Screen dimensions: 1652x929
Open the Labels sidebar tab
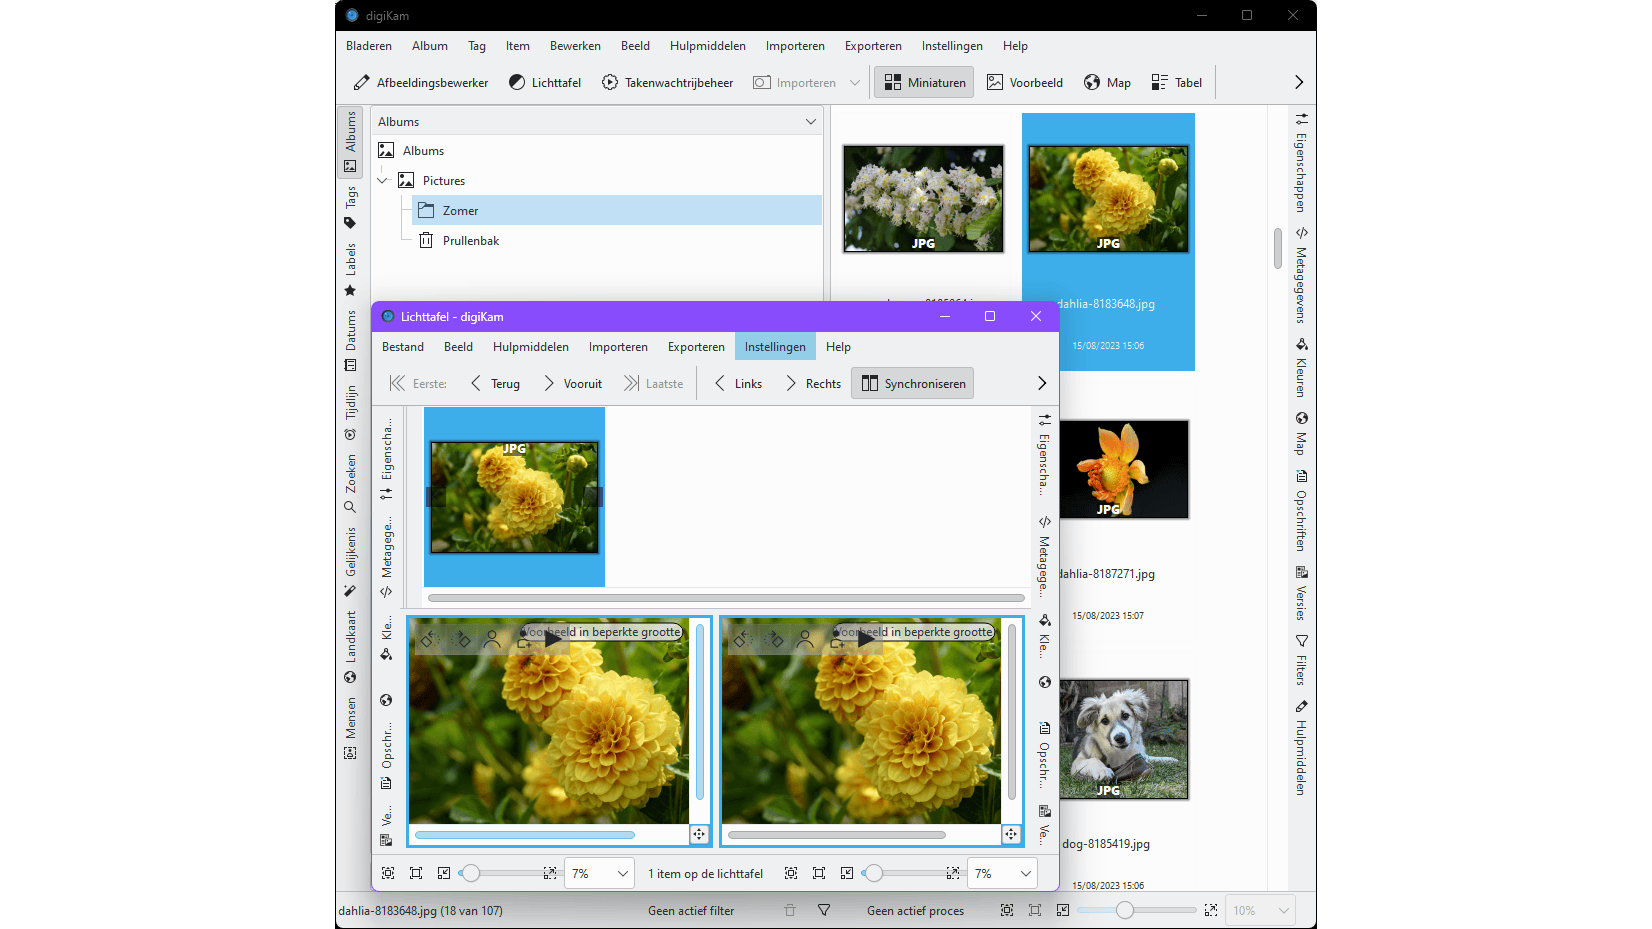click(350, 269)
